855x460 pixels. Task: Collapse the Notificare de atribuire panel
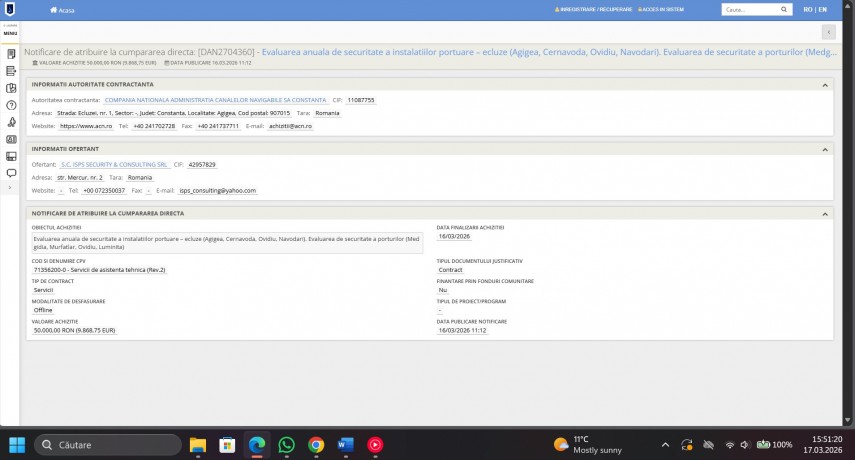pyautogui.click(x=825, y=213)
